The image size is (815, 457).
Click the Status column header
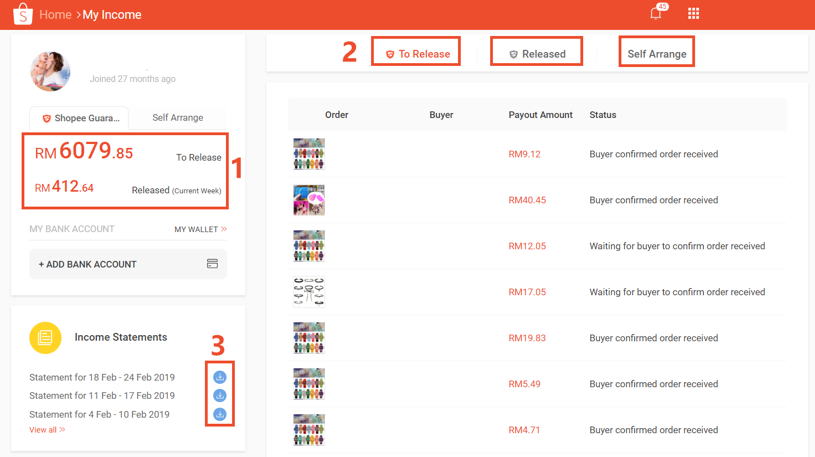[602, 115]
